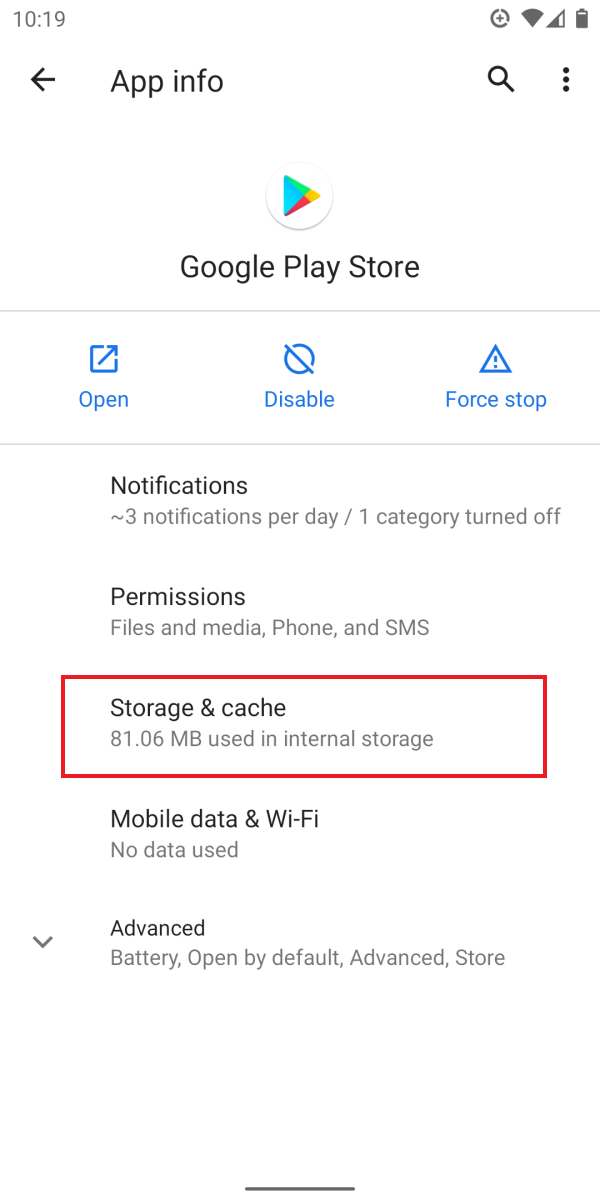Tap the Google Play Store app icon

click(299, 196)
